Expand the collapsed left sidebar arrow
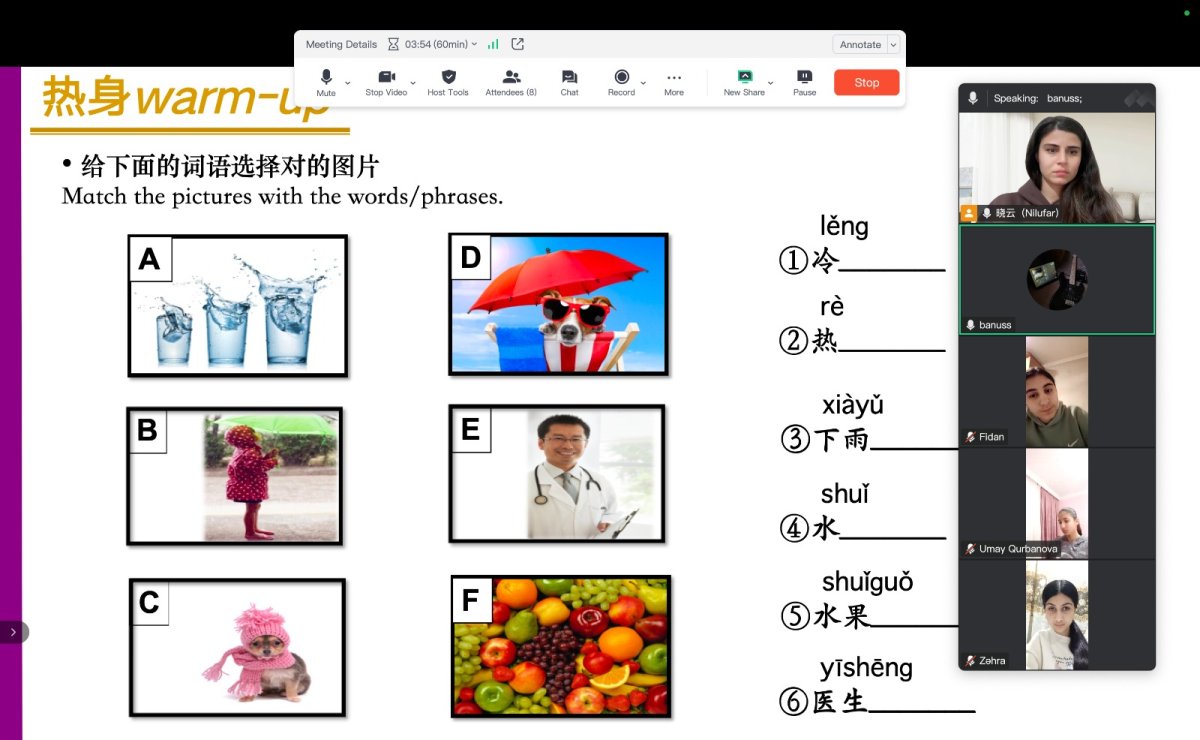The image size is (1200, 740). [x=13, y=632]
